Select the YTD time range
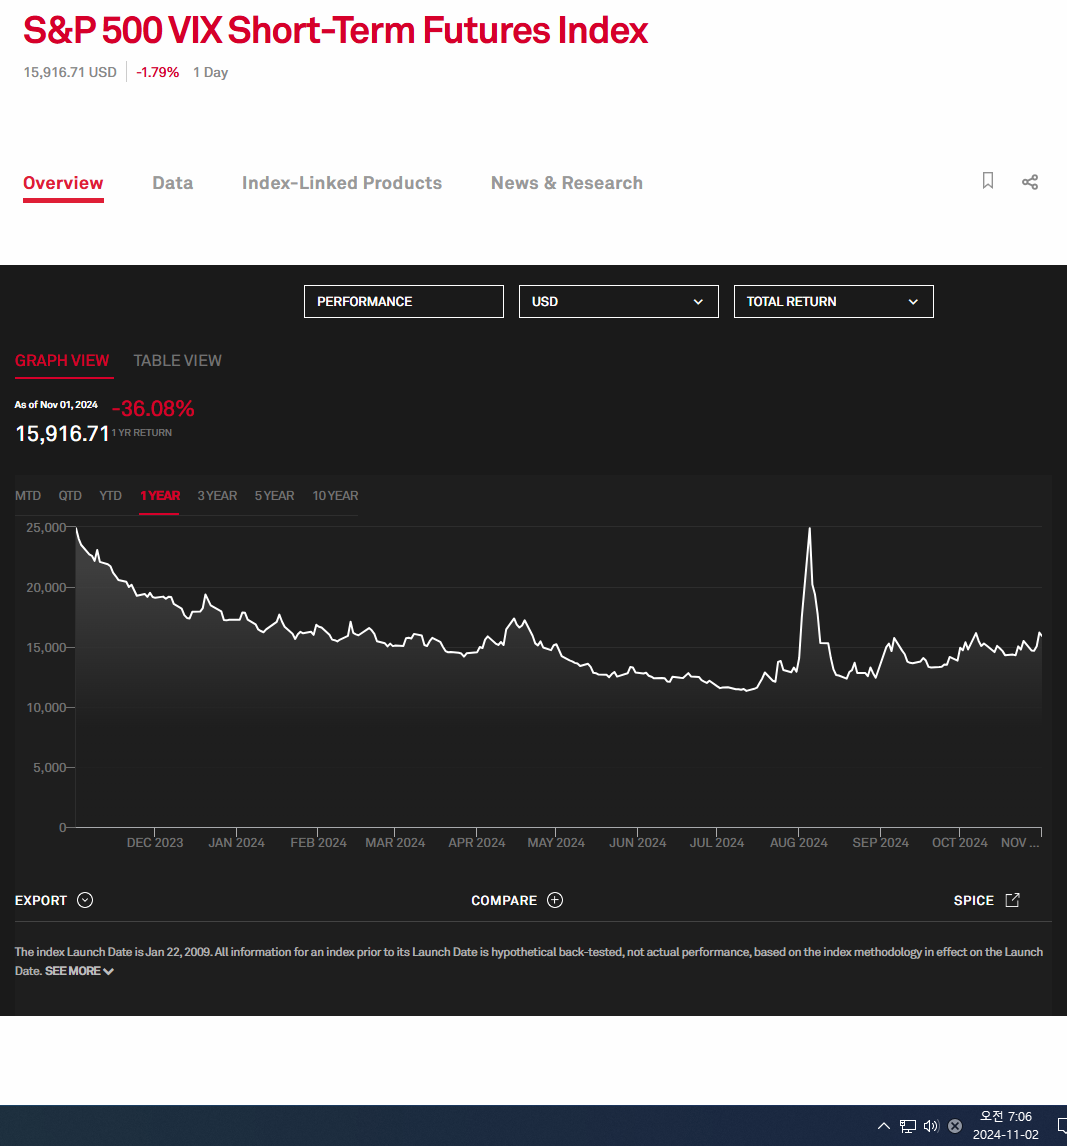This screenshot has height=1146, width=1067. [x=110, y=496]
